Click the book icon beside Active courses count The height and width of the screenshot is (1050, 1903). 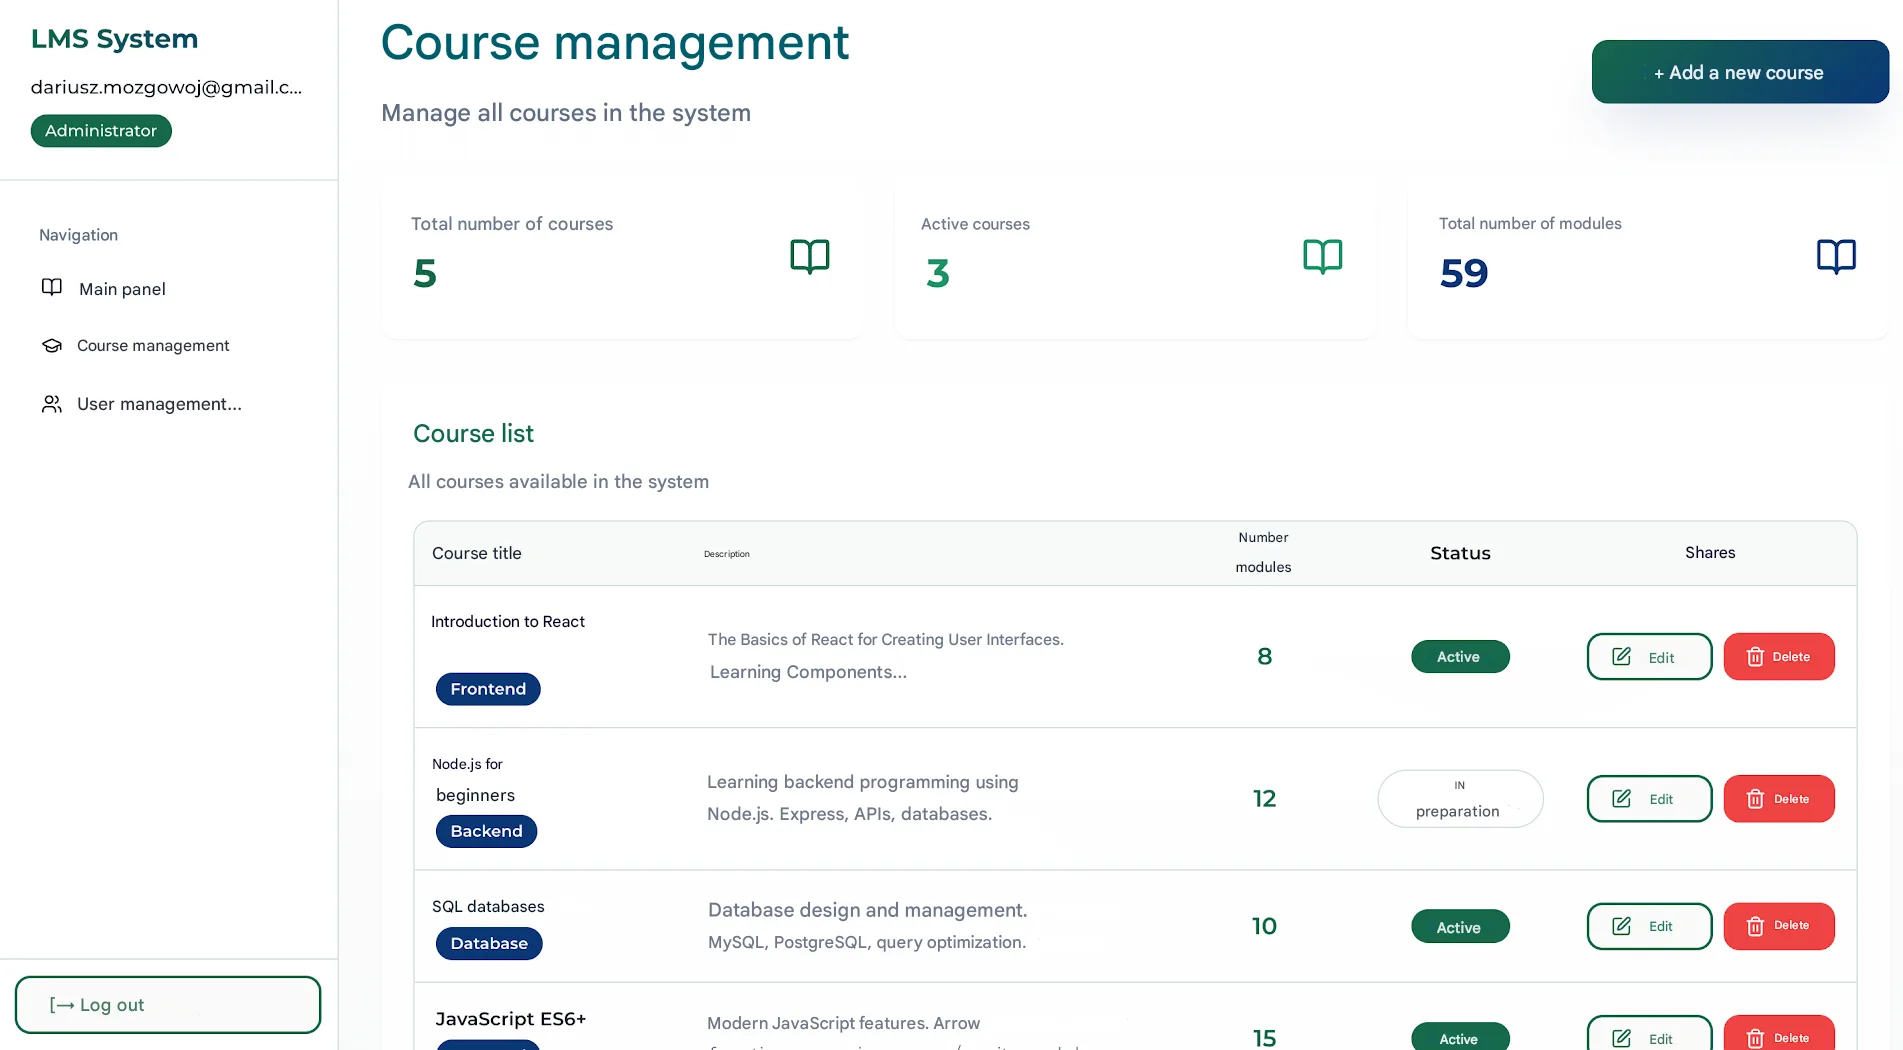tap(1322, 256)
